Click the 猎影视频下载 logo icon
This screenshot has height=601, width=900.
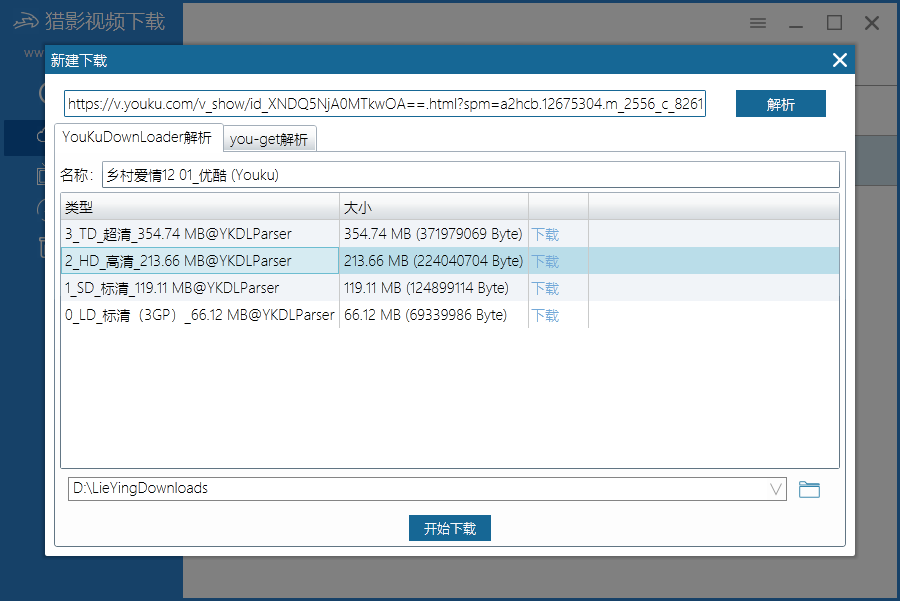pos(26,22)
